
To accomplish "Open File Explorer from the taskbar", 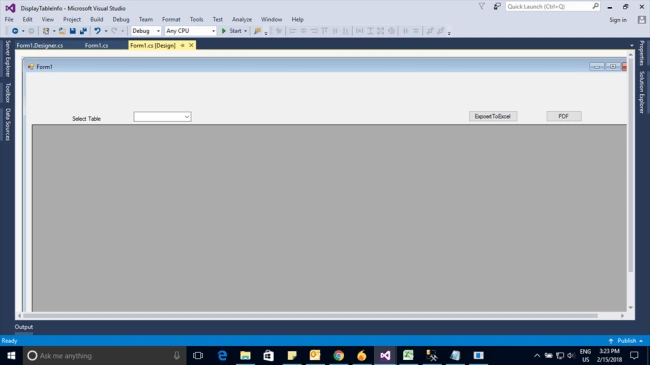I will 245,355.
